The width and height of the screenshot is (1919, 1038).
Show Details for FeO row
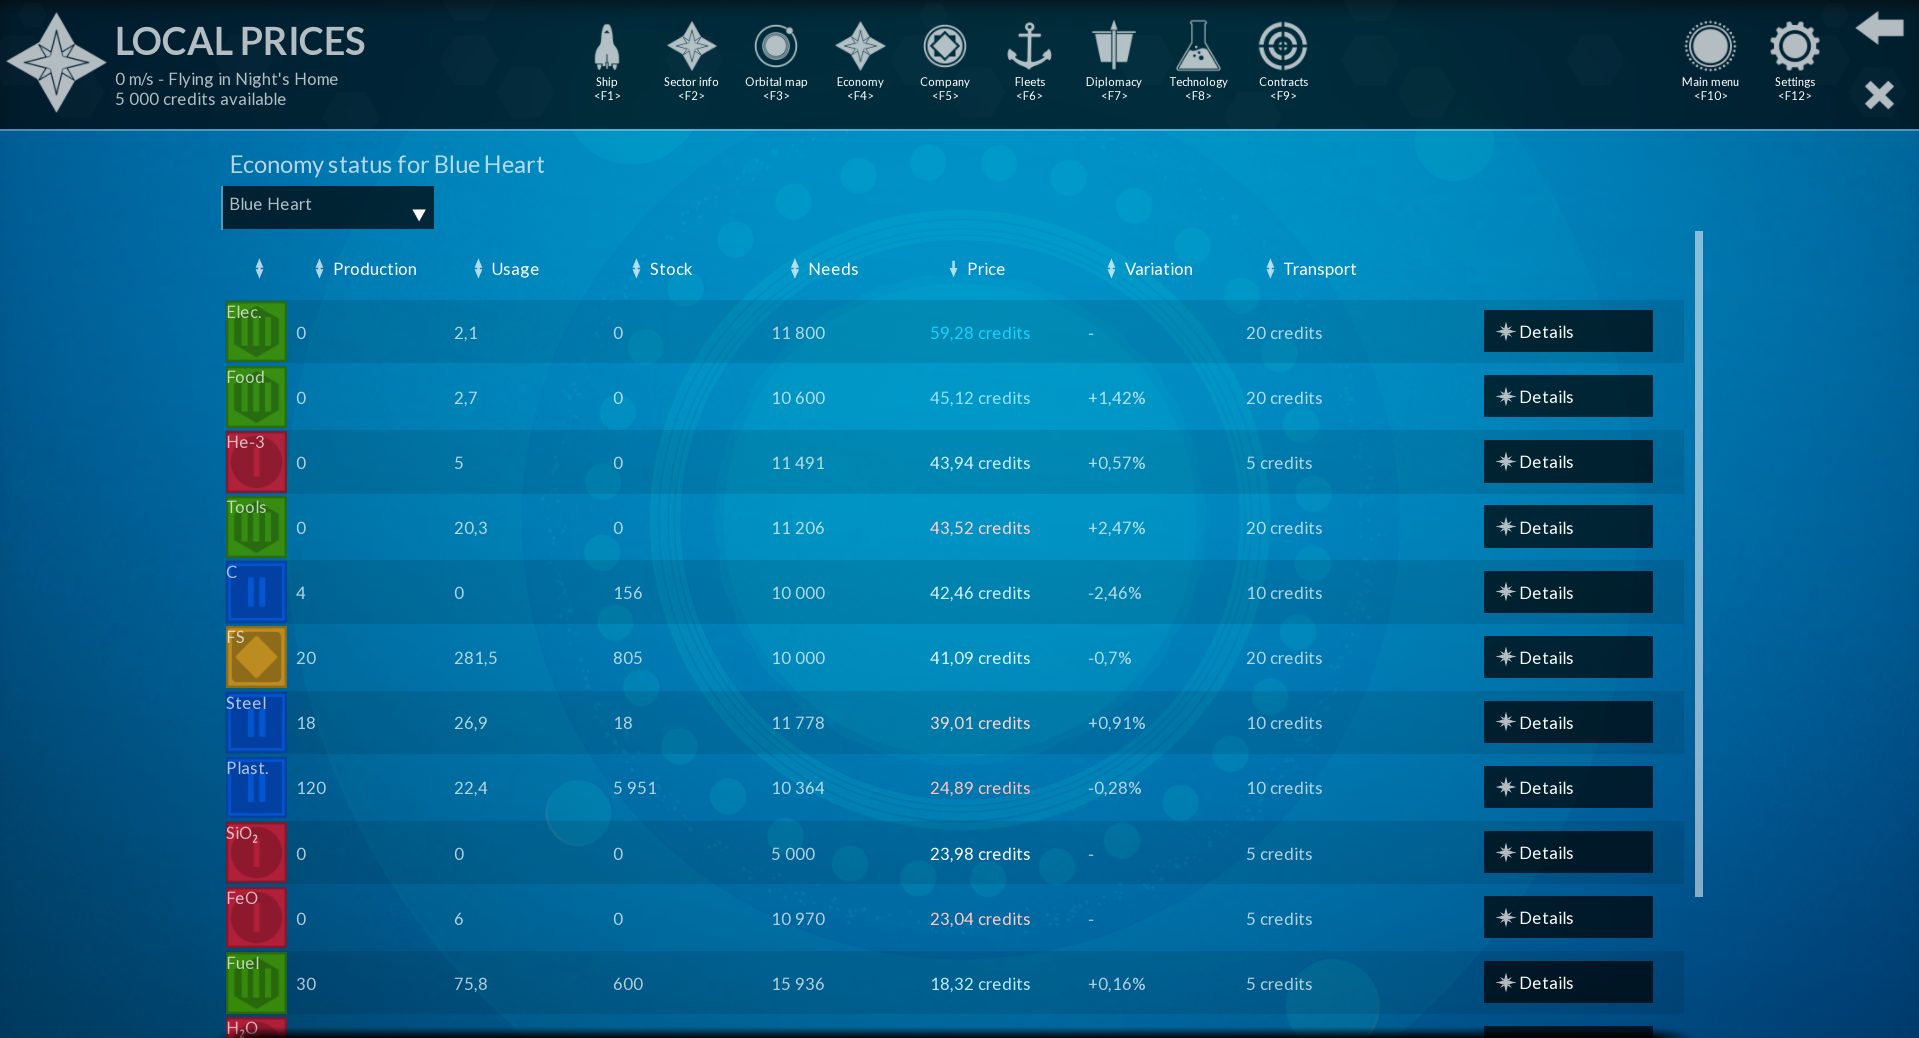[1568, 917]
